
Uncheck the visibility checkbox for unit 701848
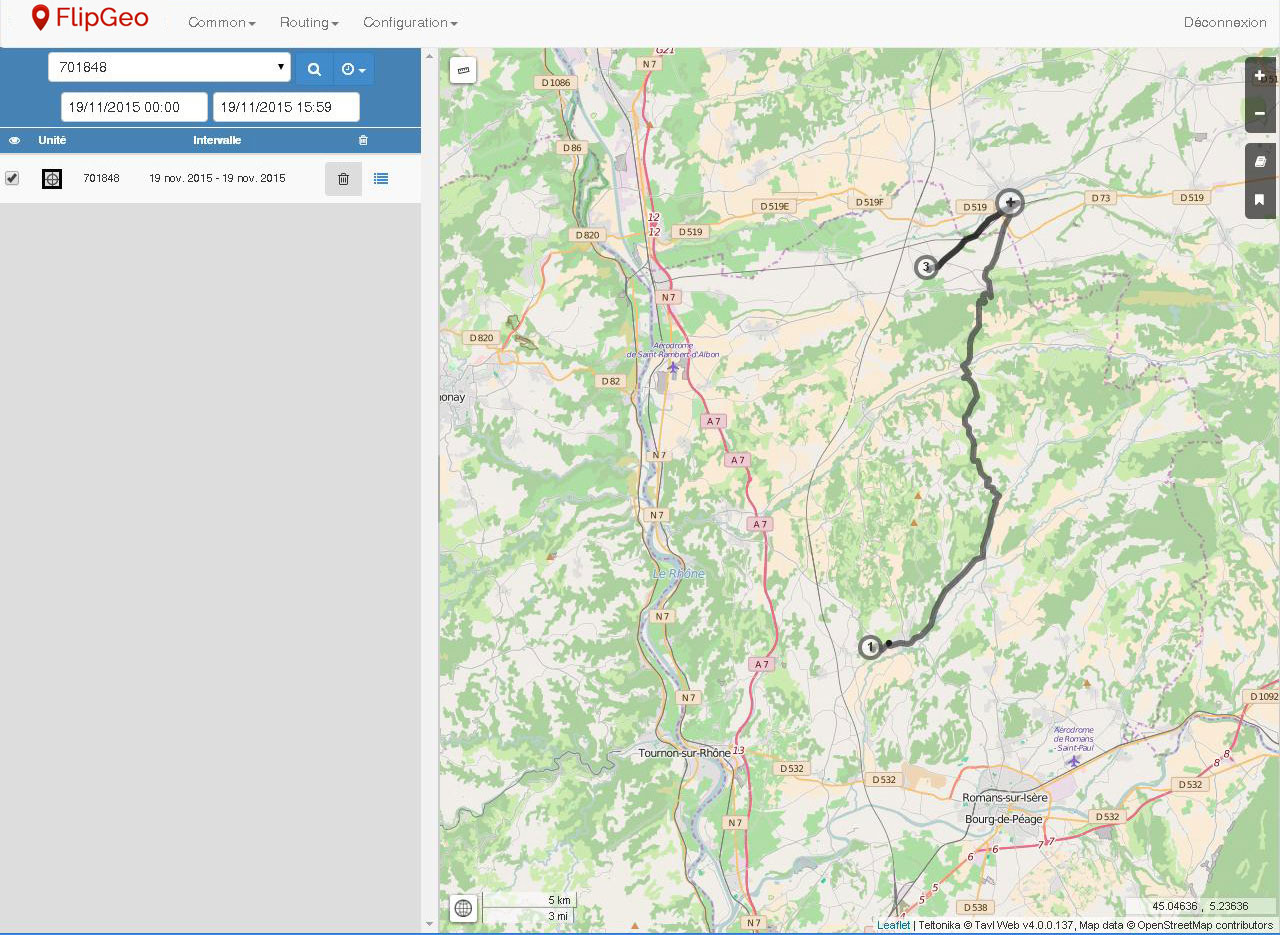12,178
